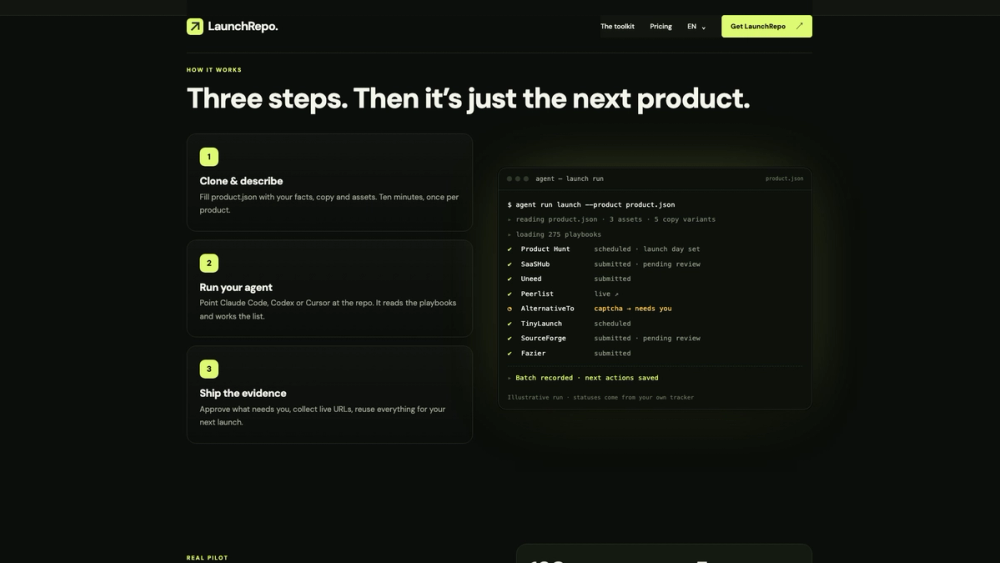Click the product.json label in terminal header
This screenshot has width=1000, height=563.
(x=784, y=179)
